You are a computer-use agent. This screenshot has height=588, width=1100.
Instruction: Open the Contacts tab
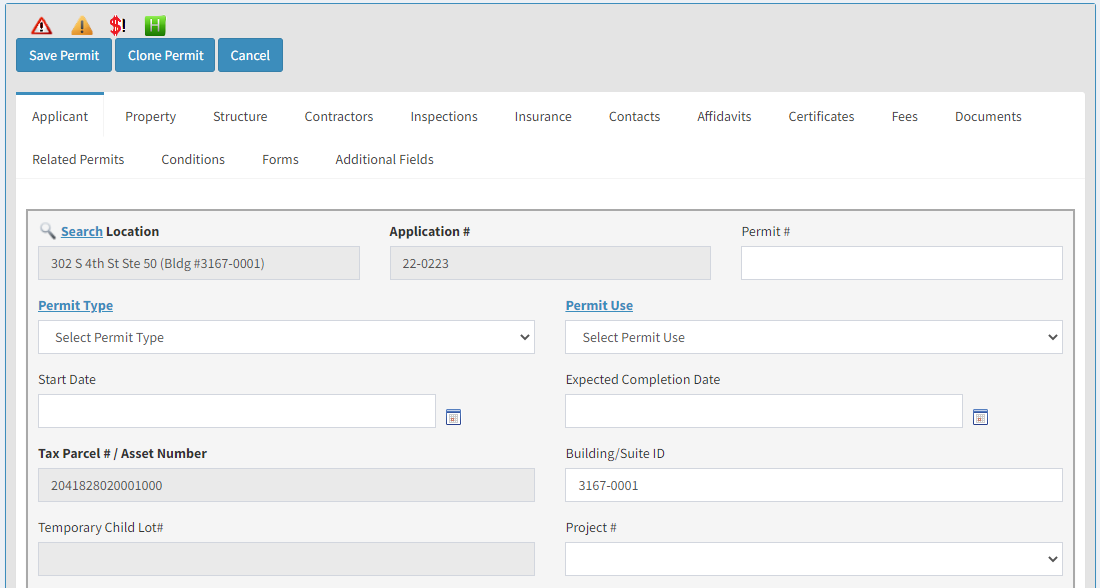pyautogui.click(x=634, y=116)
